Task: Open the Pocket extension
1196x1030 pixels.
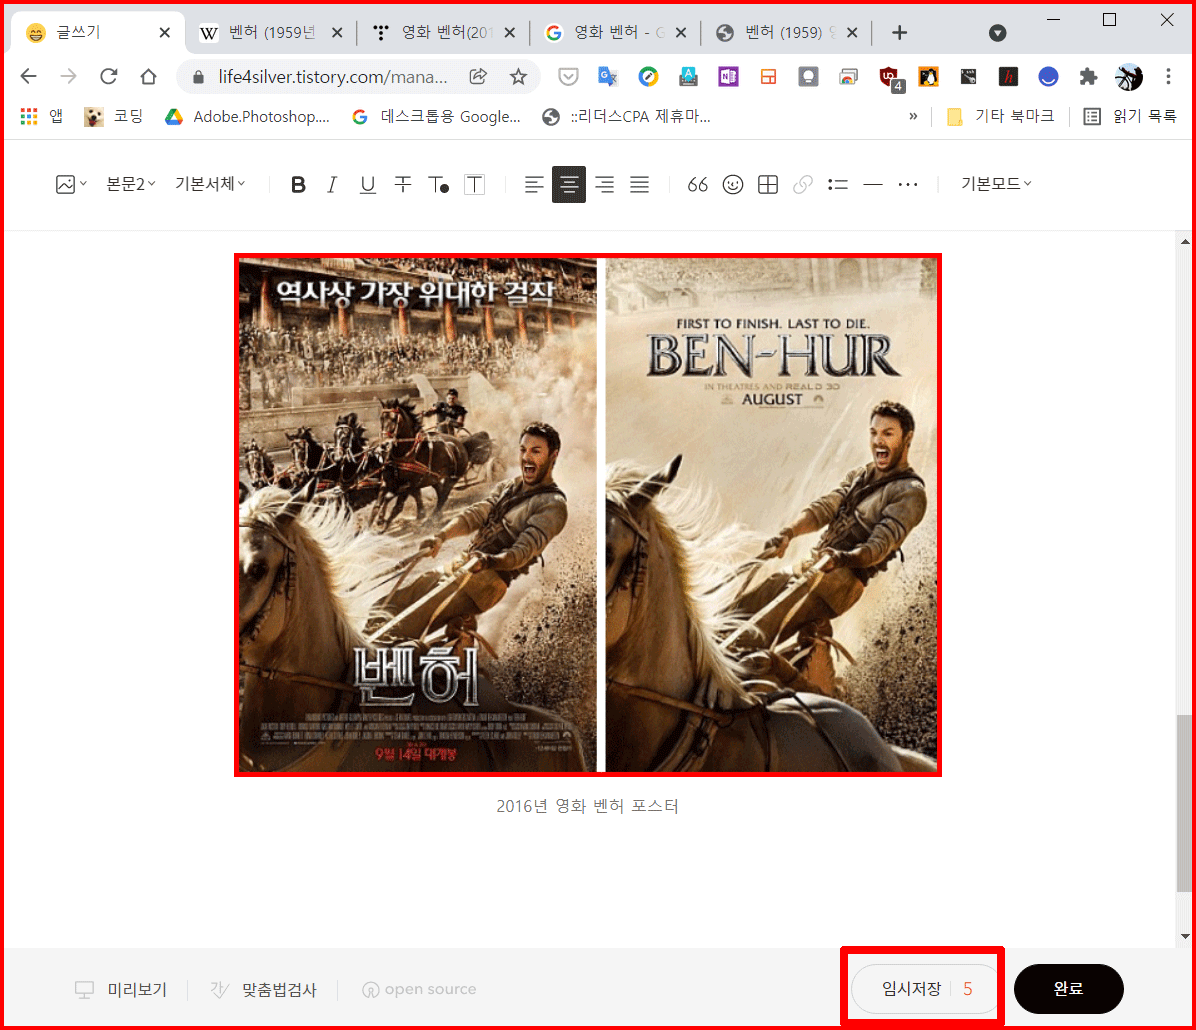Action: 567,76
